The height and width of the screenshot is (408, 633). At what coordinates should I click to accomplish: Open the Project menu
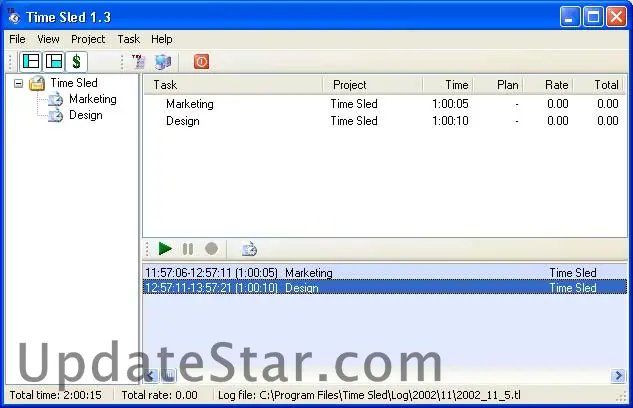pyautogui.click(x=88, y=39)
